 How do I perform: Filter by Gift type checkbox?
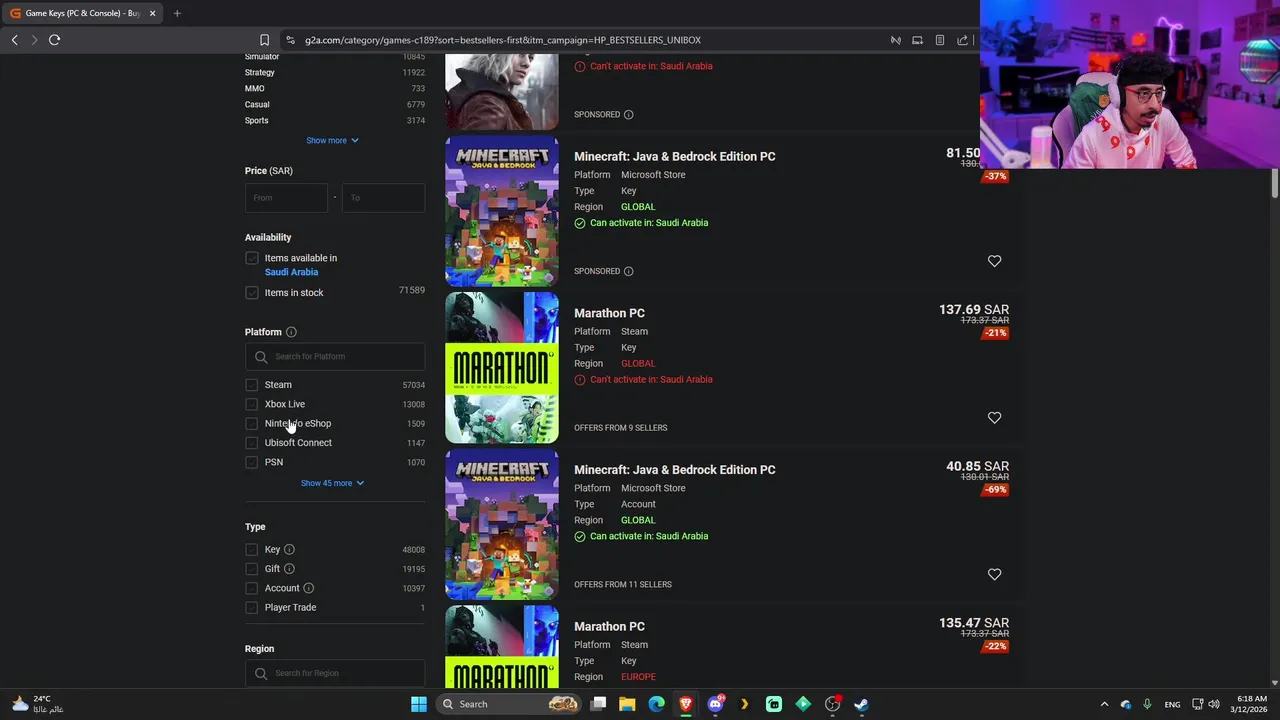point(252,569)
